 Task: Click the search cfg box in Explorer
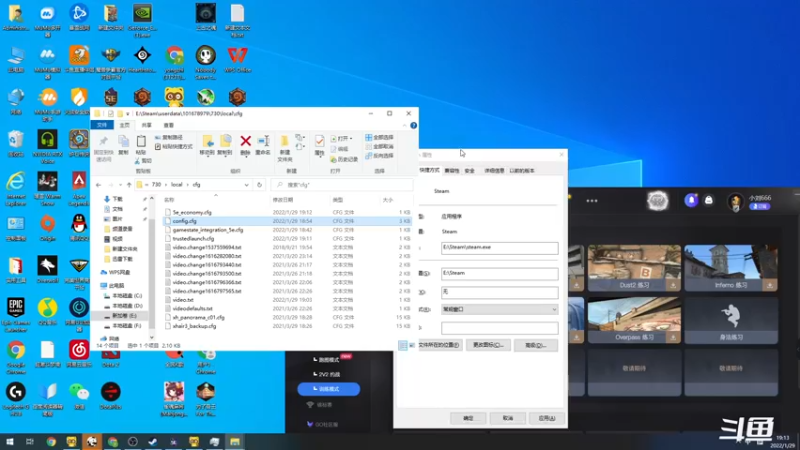tap(342, 185)
